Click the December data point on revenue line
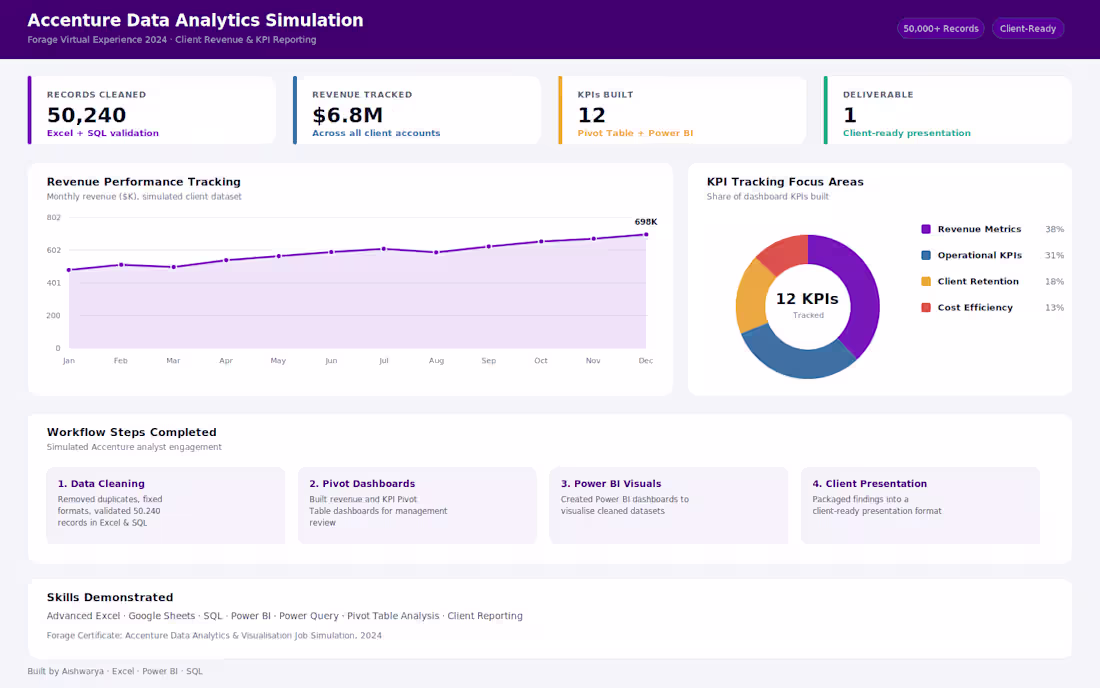Screen dimensions: 1100x688 [x=646, y=234]
